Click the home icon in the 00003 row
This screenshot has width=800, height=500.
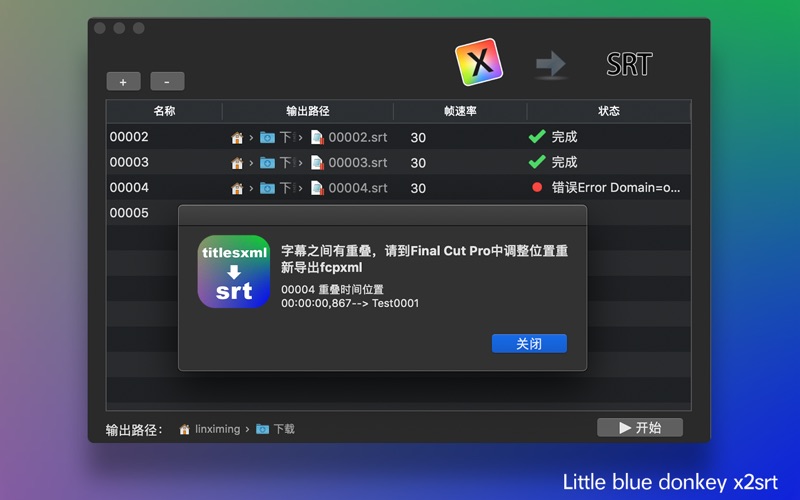point(237,163)
